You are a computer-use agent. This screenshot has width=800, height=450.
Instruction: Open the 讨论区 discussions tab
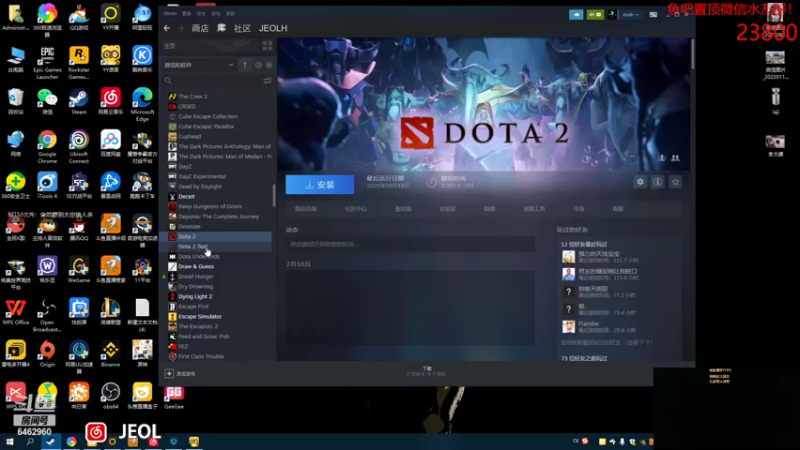[x=447, y=209]
